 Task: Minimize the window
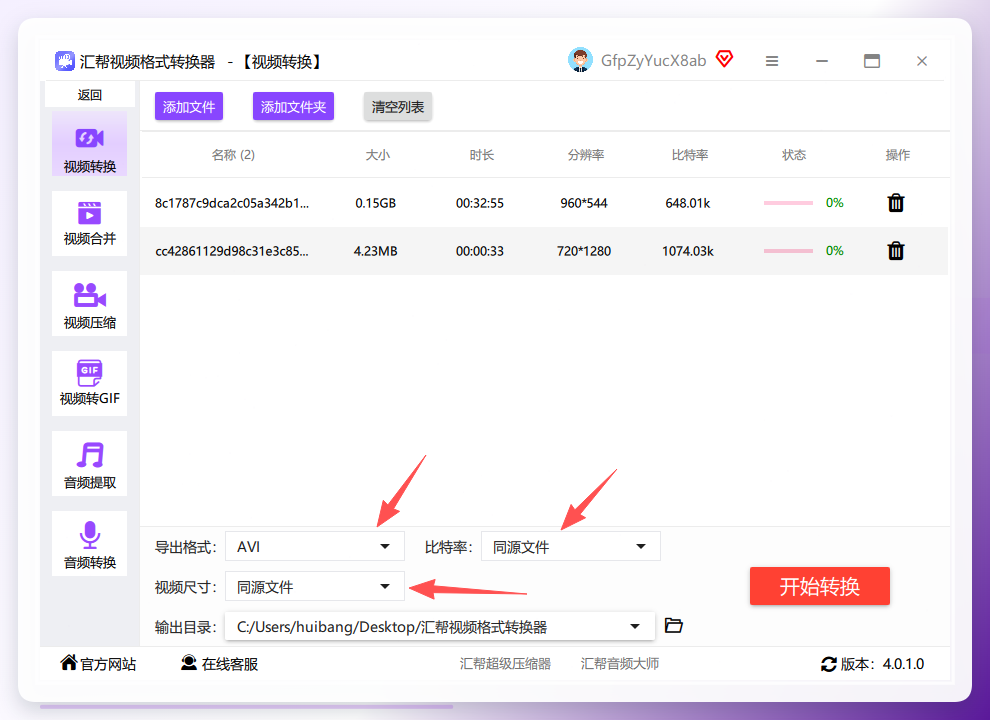pos(821,61)
